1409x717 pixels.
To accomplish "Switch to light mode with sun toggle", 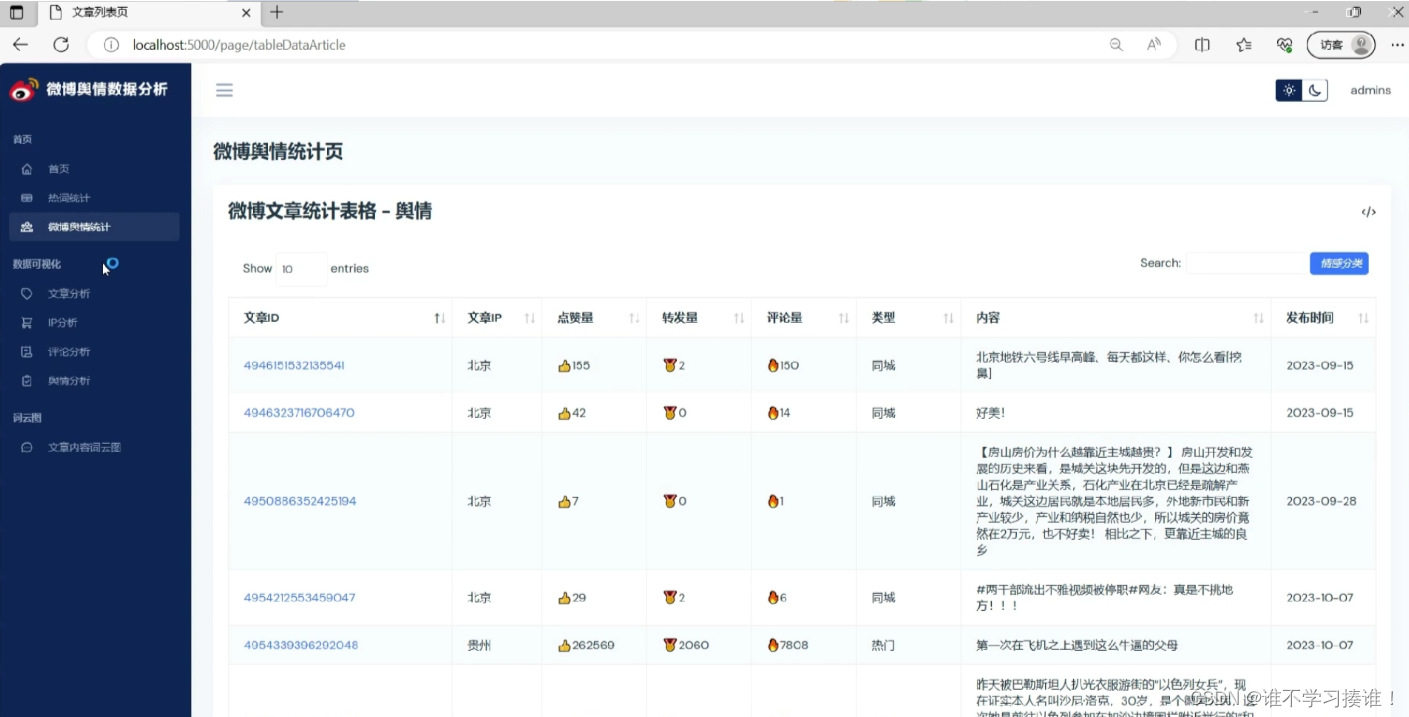I will coord(1289,90).
